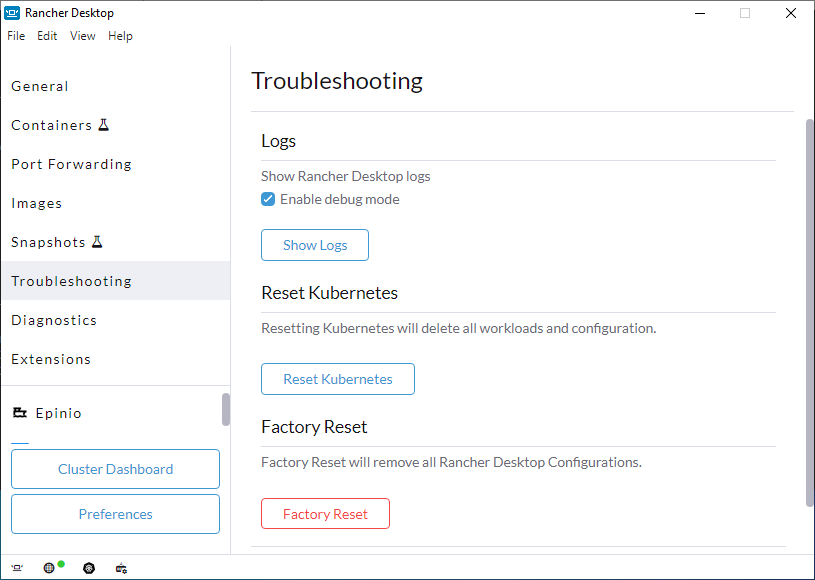Open the Cluster Dashboard
This screenshot has width=815, height=580.
(115, 469)
